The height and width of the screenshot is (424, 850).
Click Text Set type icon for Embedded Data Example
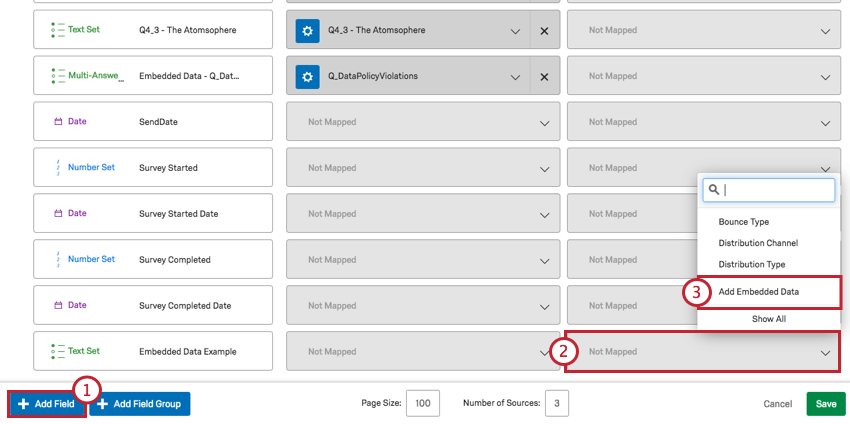[57, 352]
